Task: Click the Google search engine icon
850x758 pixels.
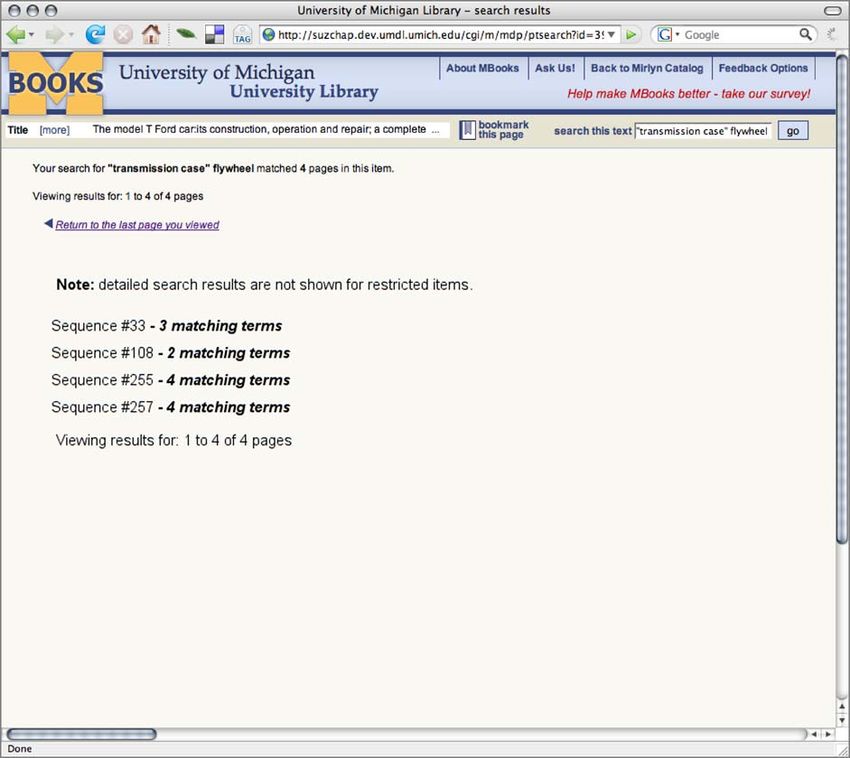Action: coord(665,35)
